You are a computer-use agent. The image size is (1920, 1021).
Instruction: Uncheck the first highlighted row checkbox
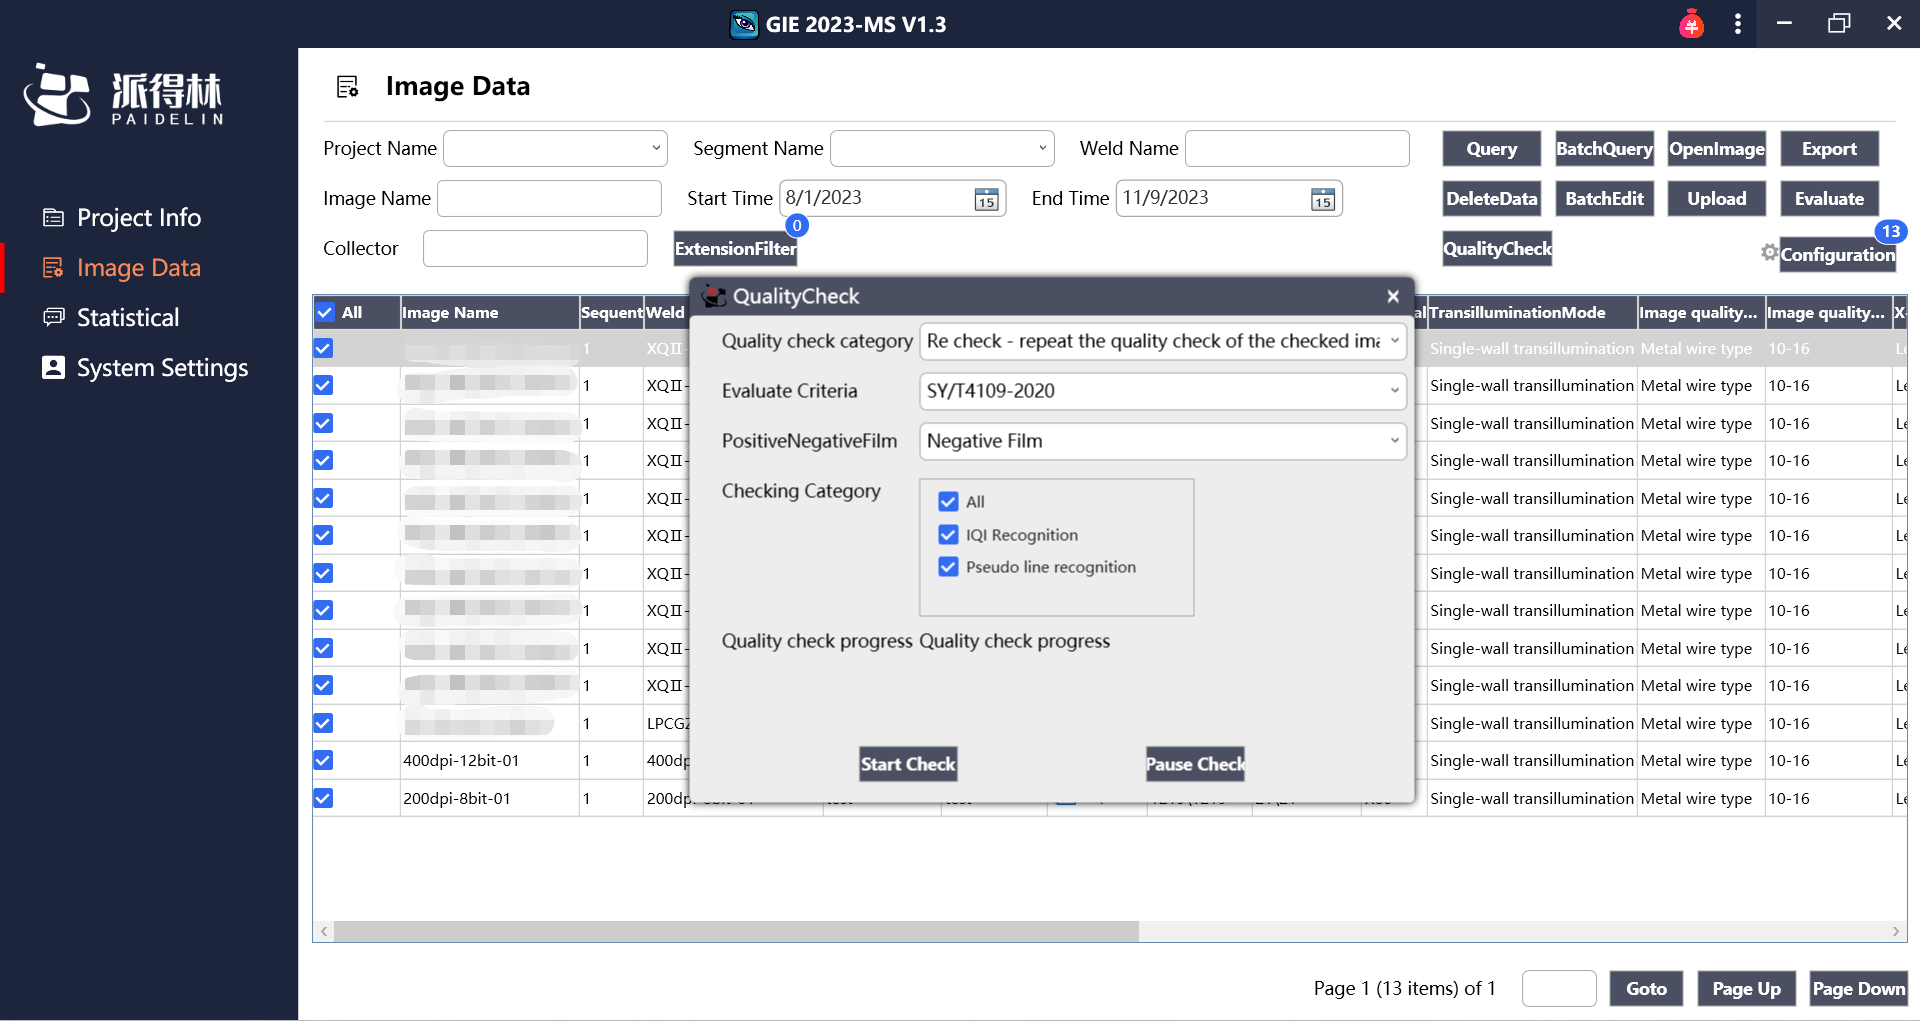pos(323,348)
